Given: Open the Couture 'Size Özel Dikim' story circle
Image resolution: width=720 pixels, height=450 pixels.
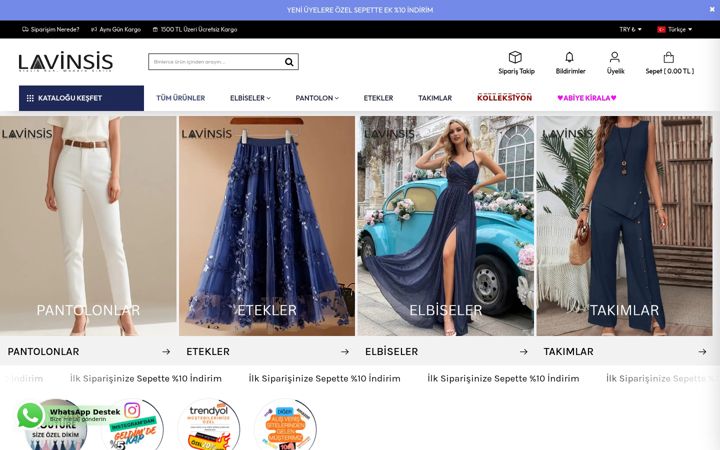Looking at the screenshot, I should (x=57, y=434).
